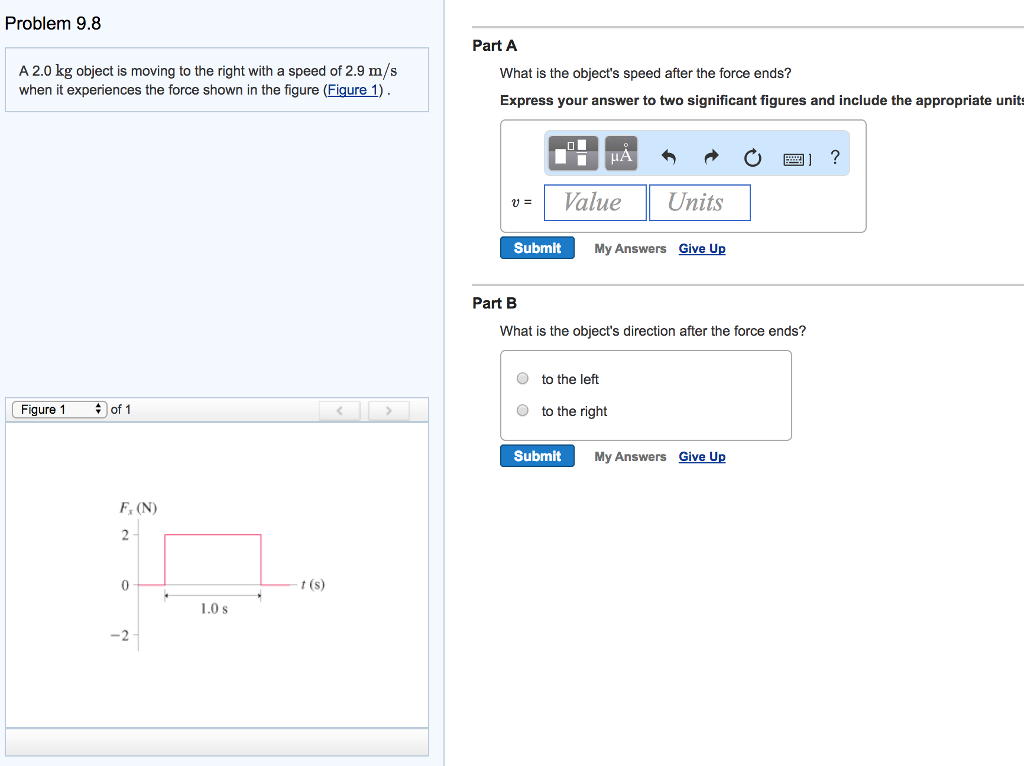Open the keyboard shortcuts icon
This screenshot has height=766, width=1024.
(794, 157)
